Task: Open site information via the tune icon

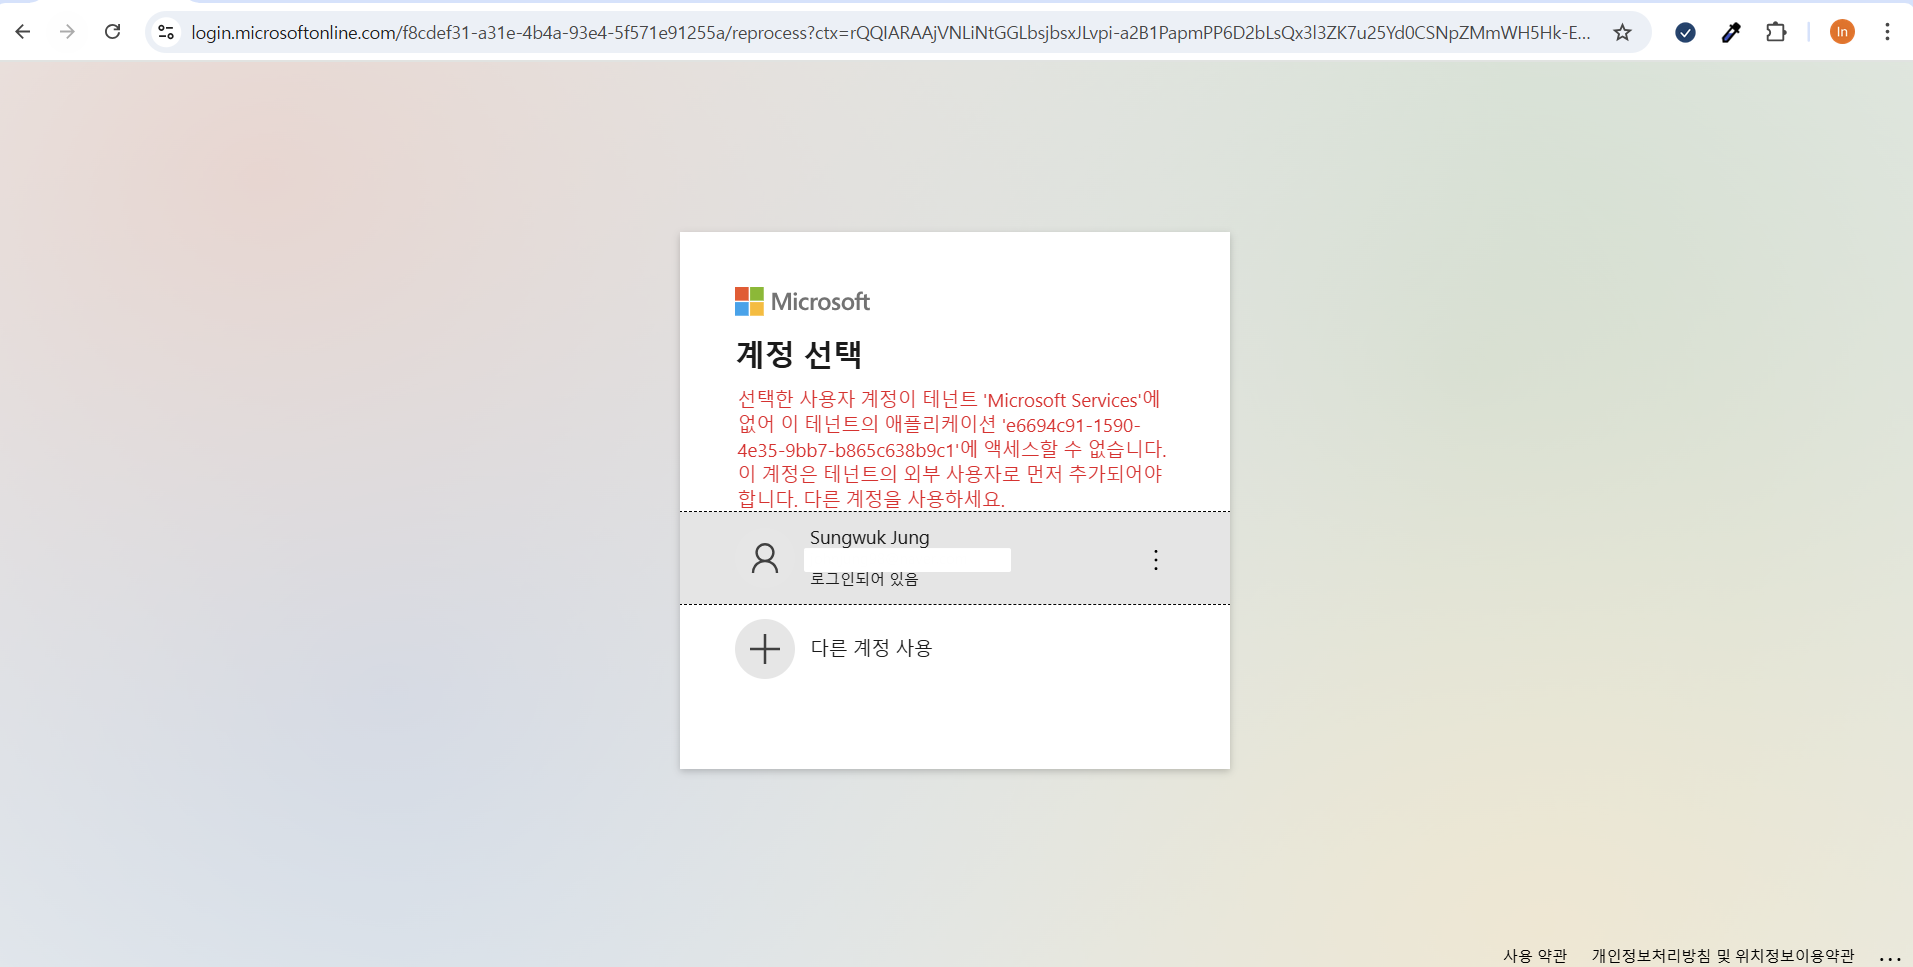Action: (166, 32)
